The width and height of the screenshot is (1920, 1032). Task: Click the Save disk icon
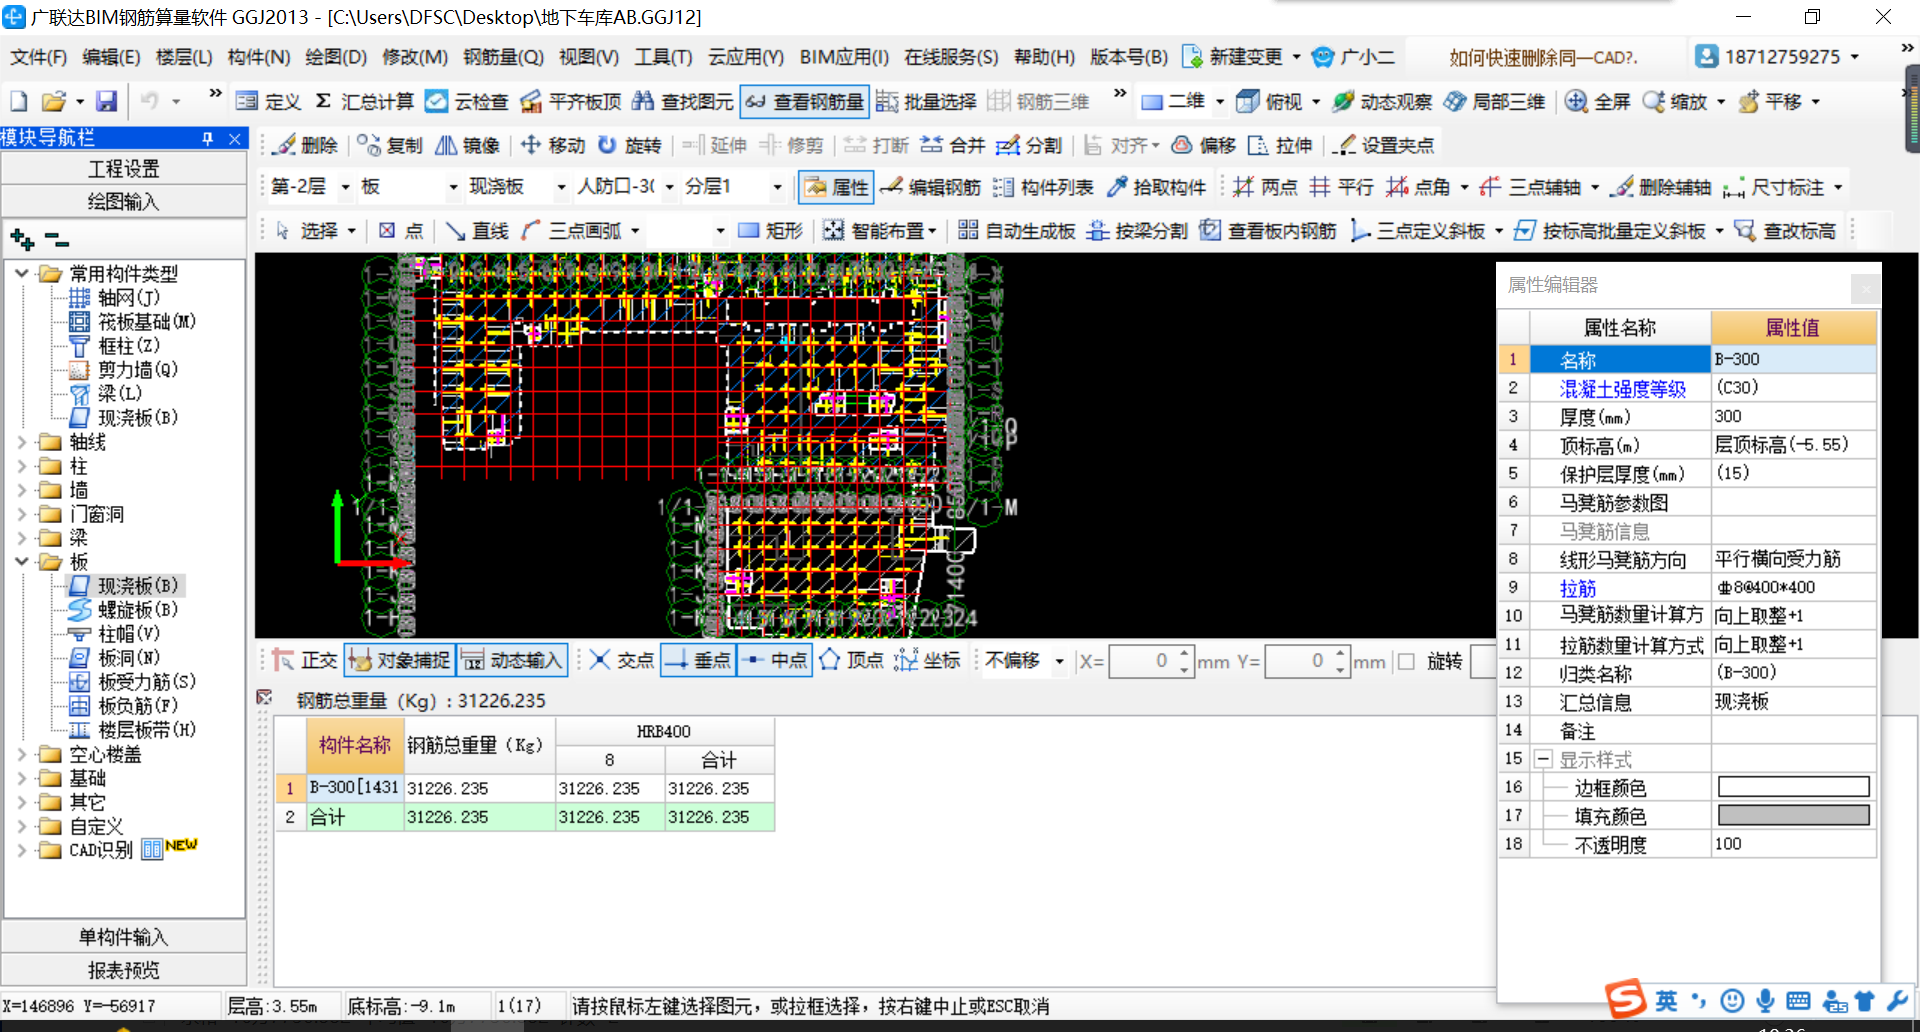click(106, 101)
